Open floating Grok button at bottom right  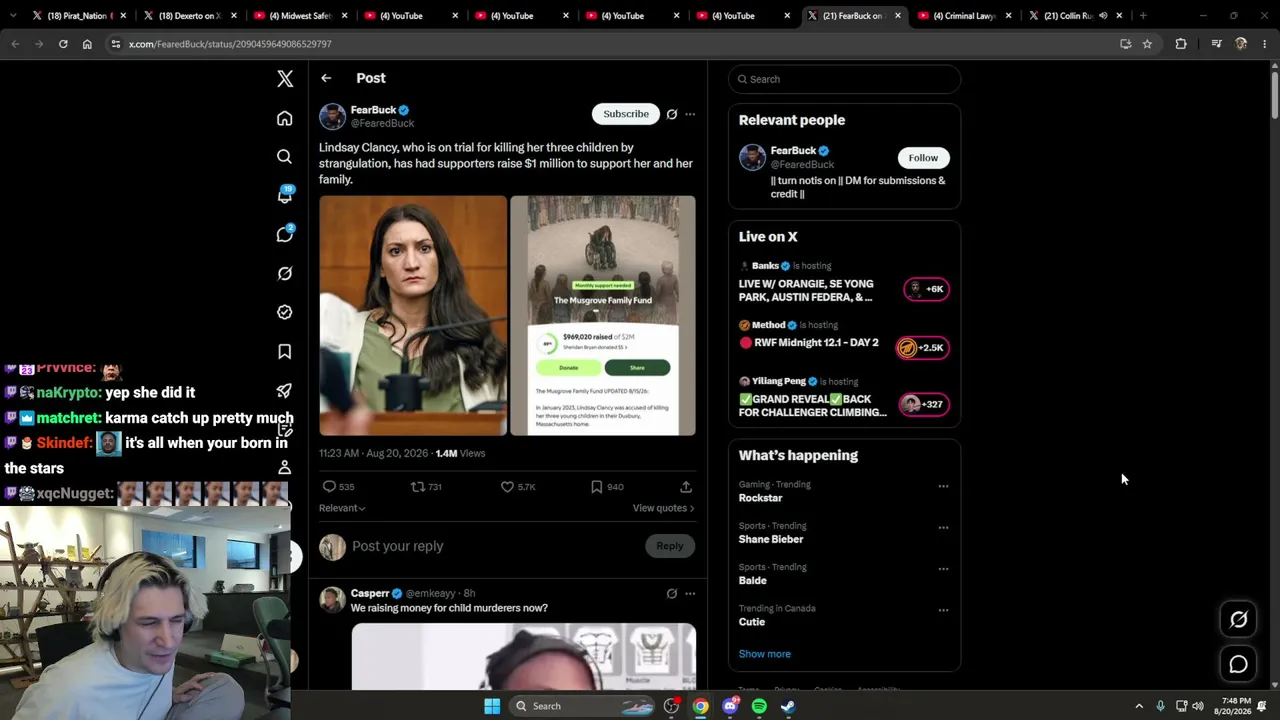1238,620
